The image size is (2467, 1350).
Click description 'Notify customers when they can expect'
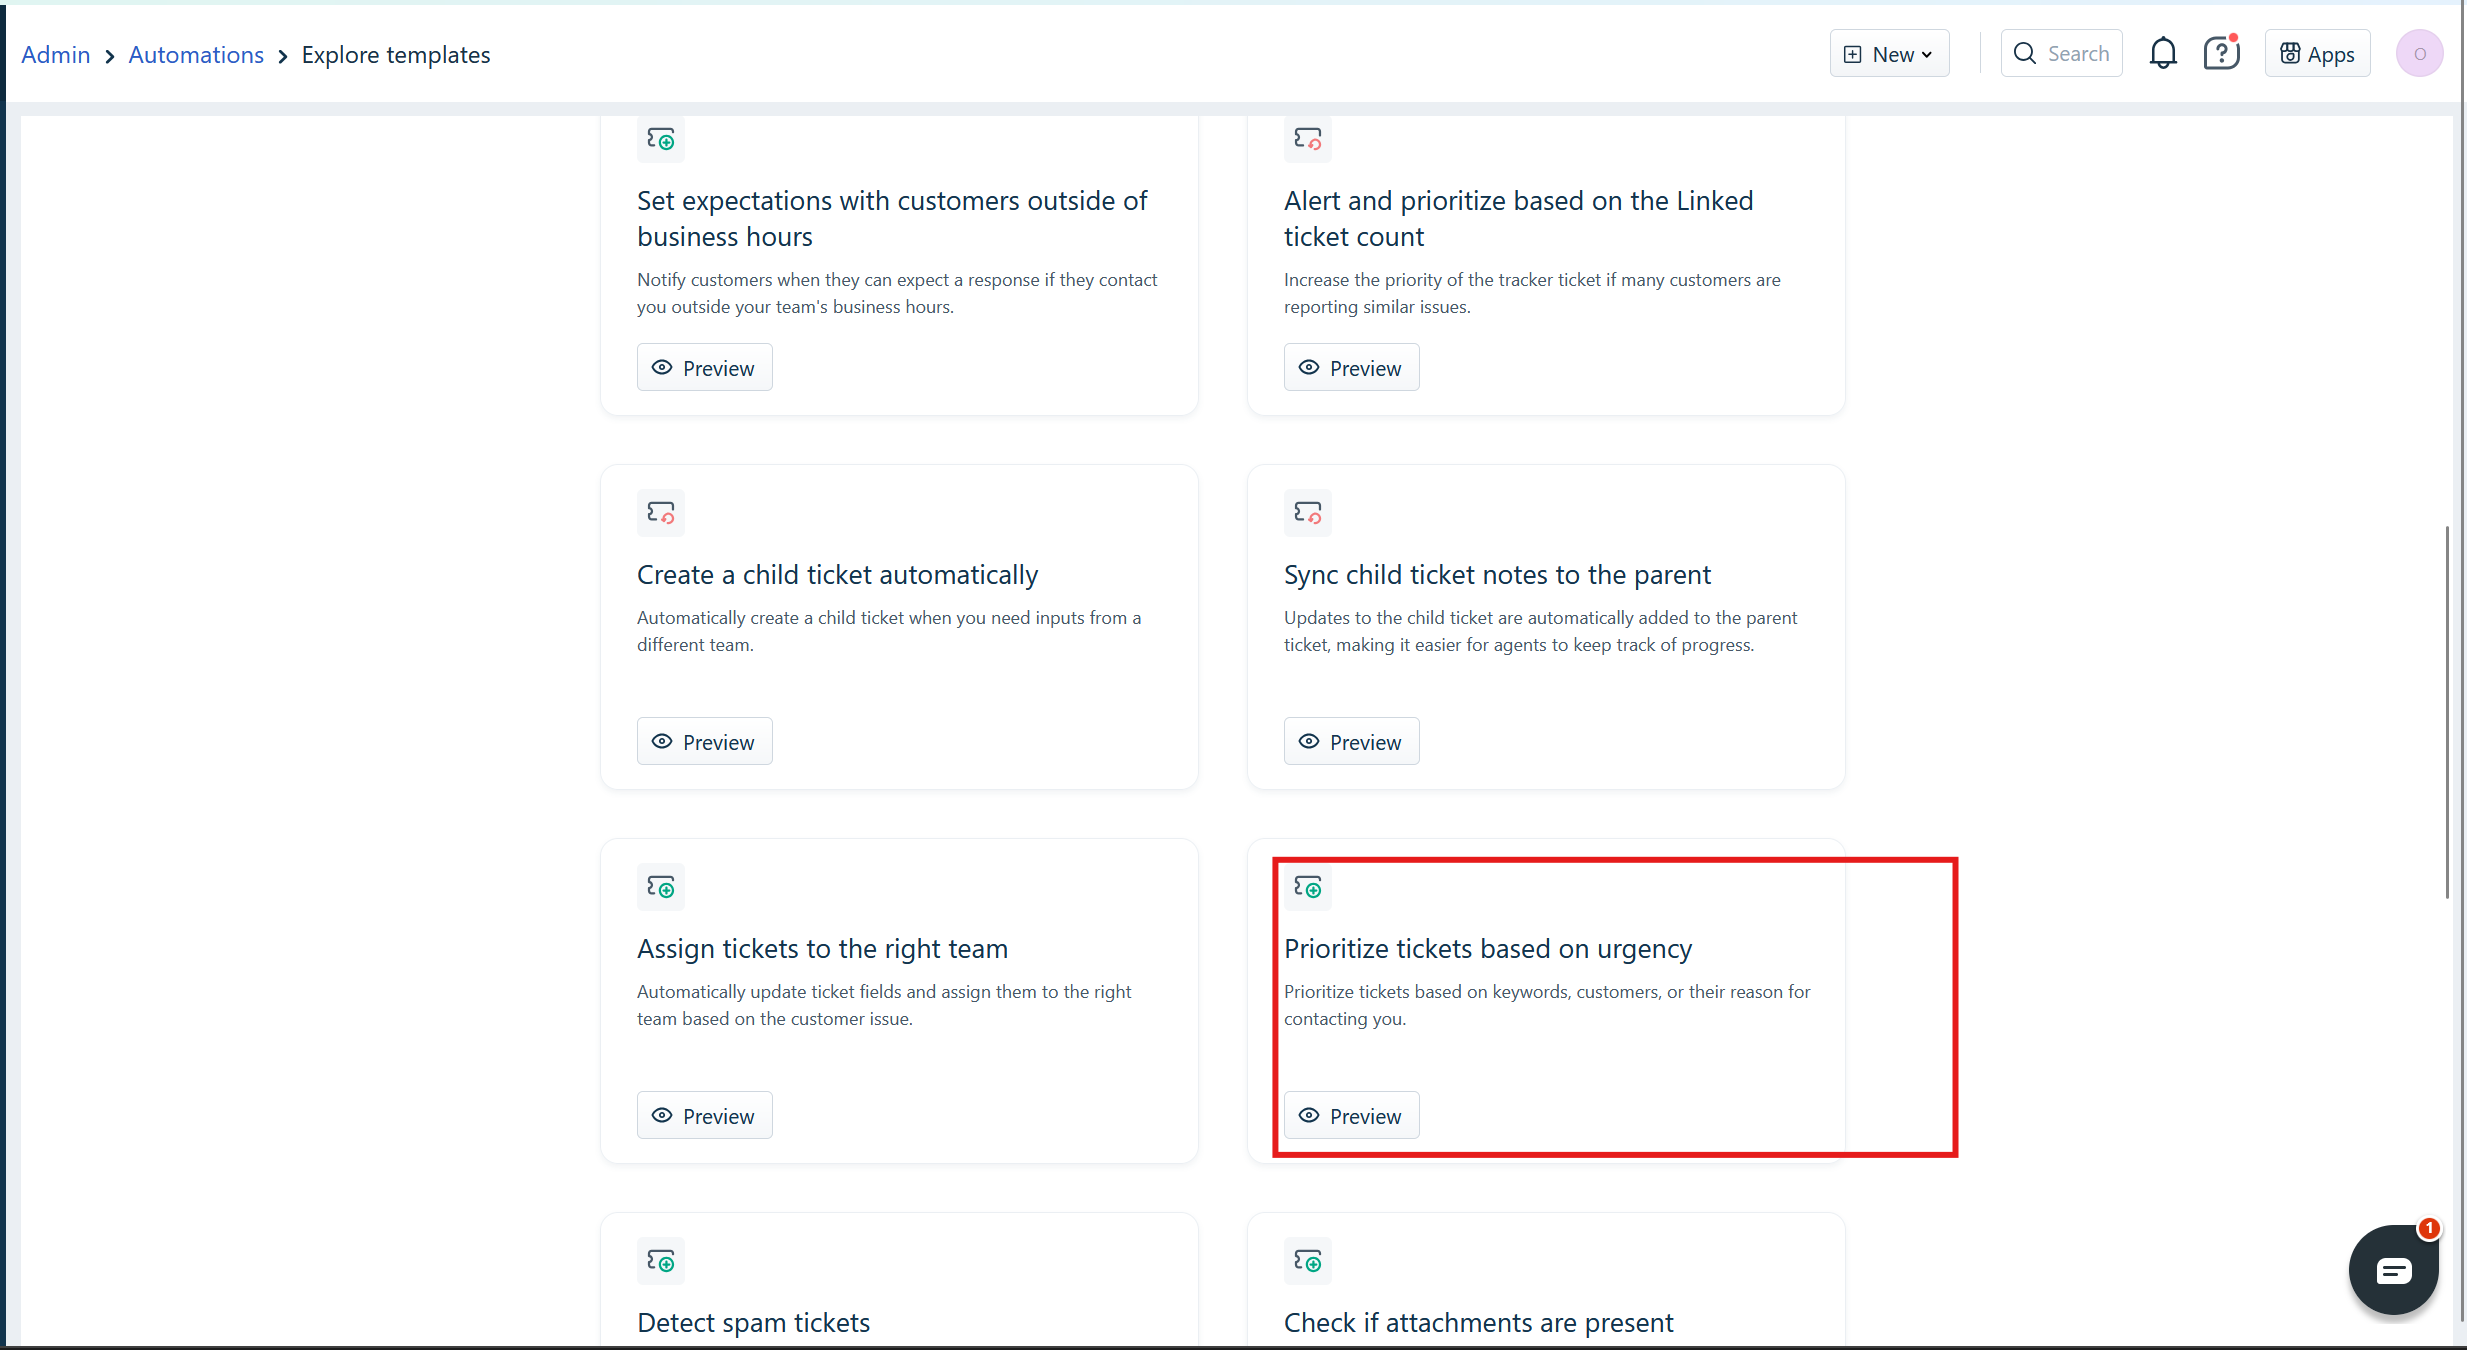[897, 293]
